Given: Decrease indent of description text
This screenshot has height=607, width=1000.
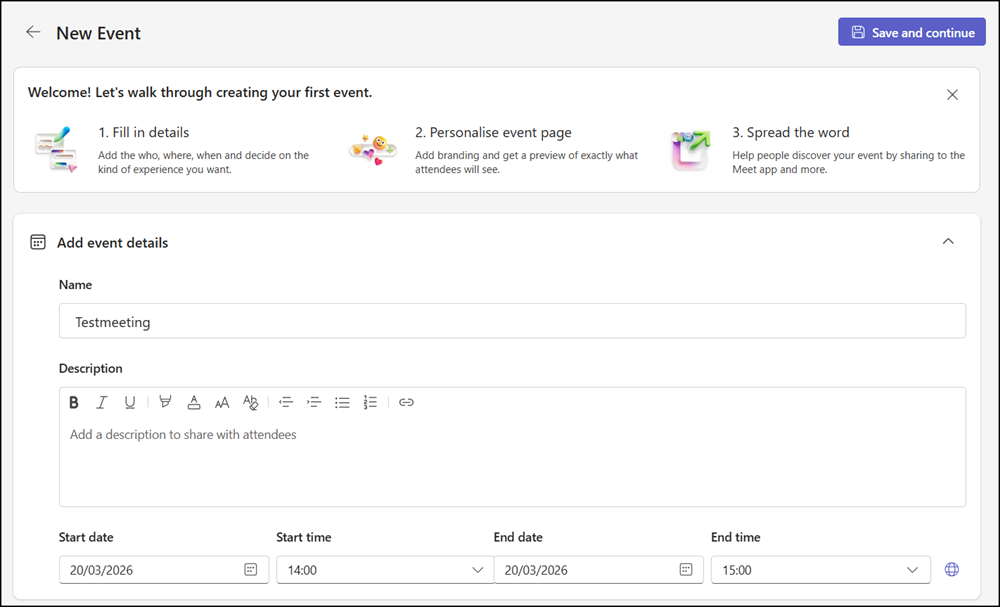Looking at the screenshot, I should (286, 402).
